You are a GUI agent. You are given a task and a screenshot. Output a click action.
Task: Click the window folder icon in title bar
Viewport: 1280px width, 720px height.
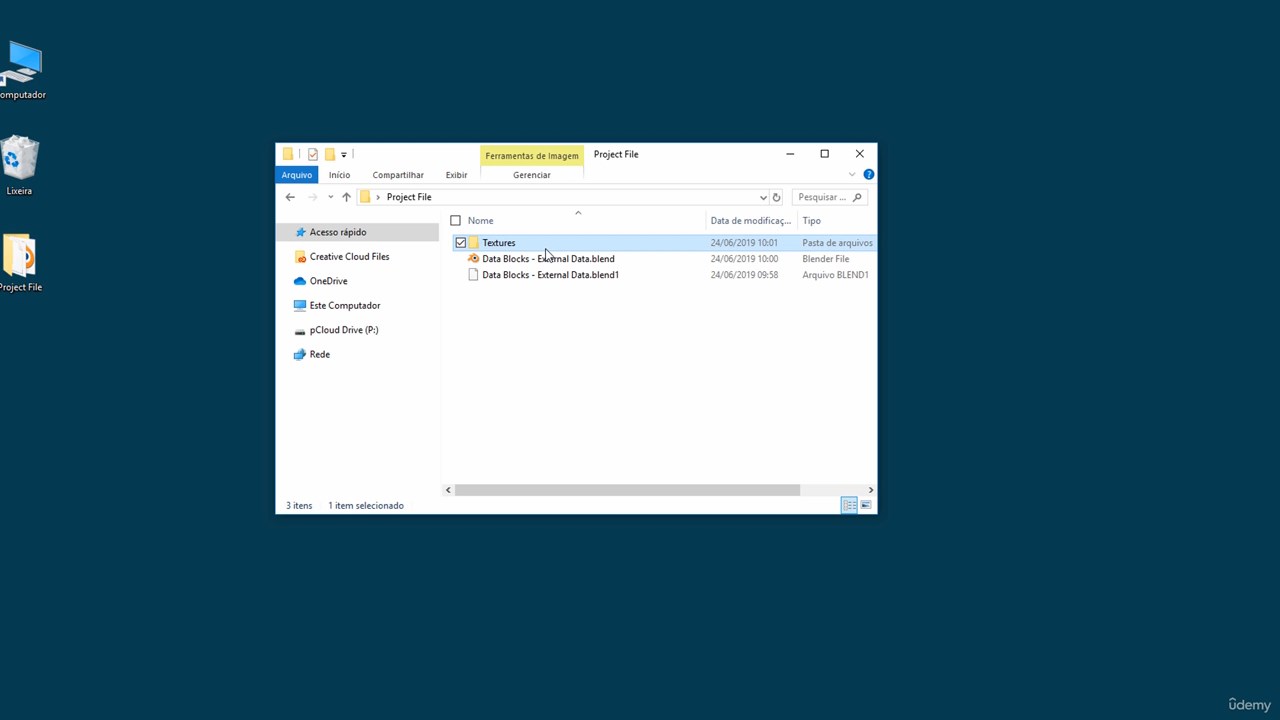[288, 154]
